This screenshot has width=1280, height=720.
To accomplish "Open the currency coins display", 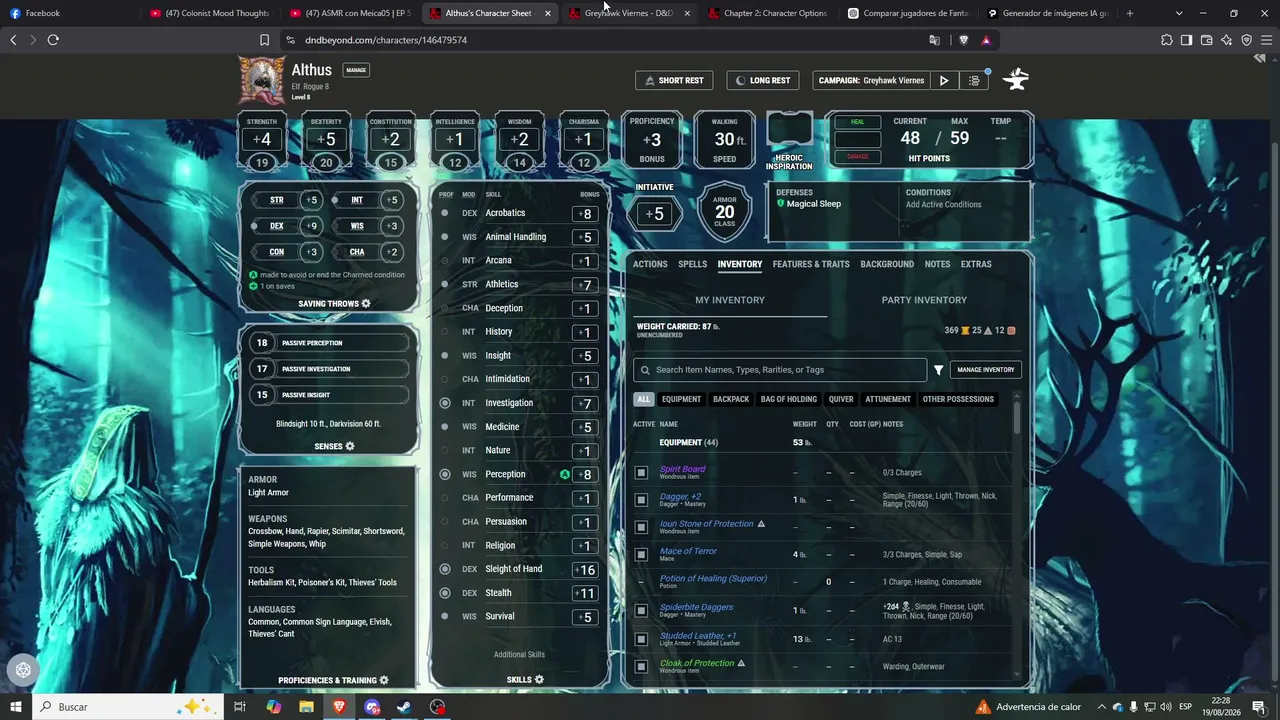I will click(980, 330).
